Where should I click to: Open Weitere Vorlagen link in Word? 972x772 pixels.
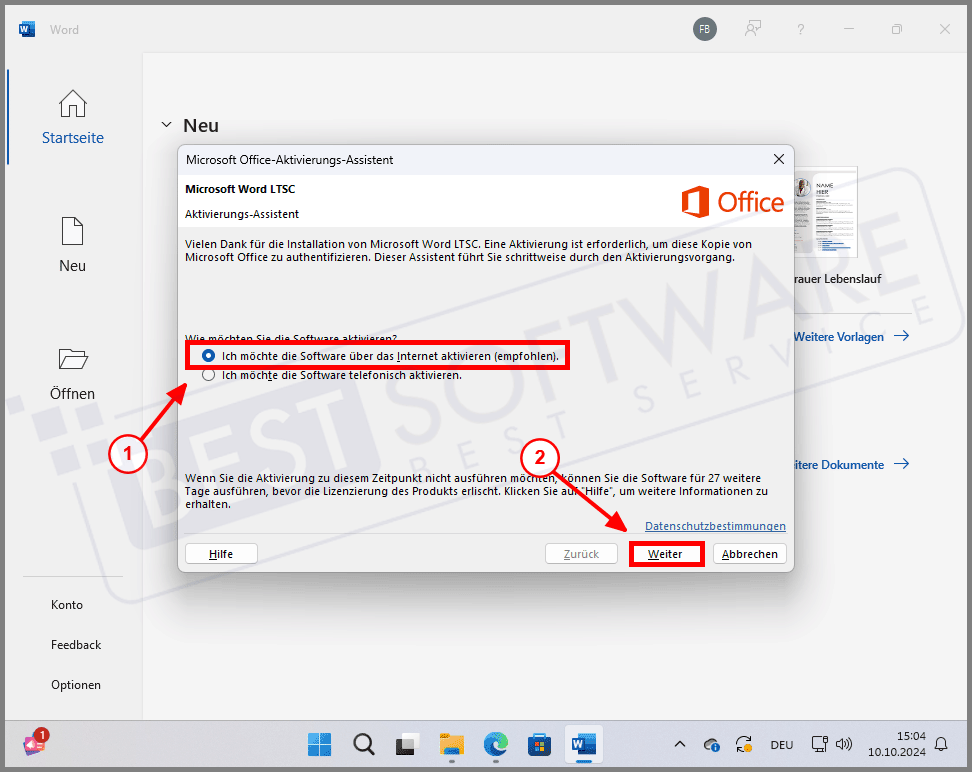click(851, 337)
